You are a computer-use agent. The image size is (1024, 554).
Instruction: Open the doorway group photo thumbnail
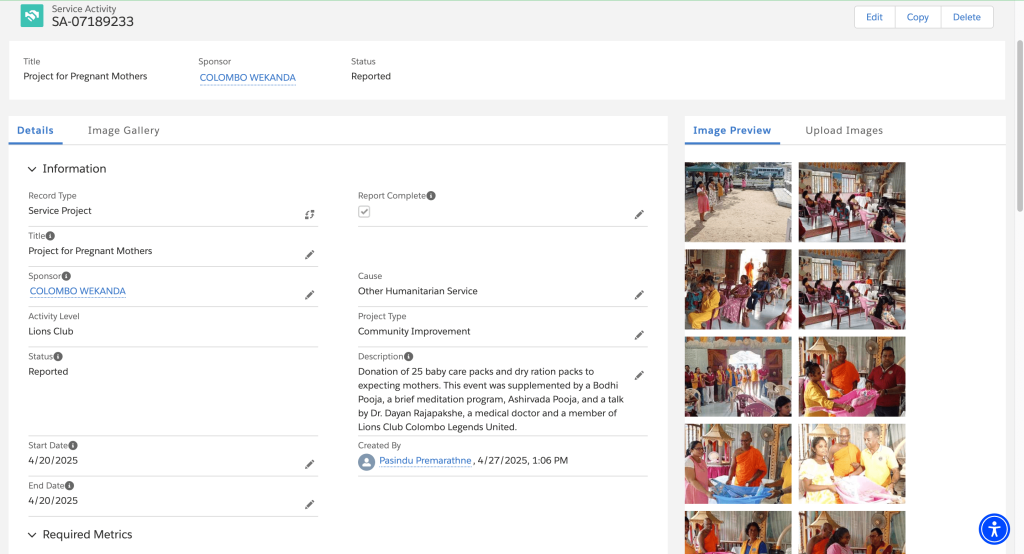(738, 377)
